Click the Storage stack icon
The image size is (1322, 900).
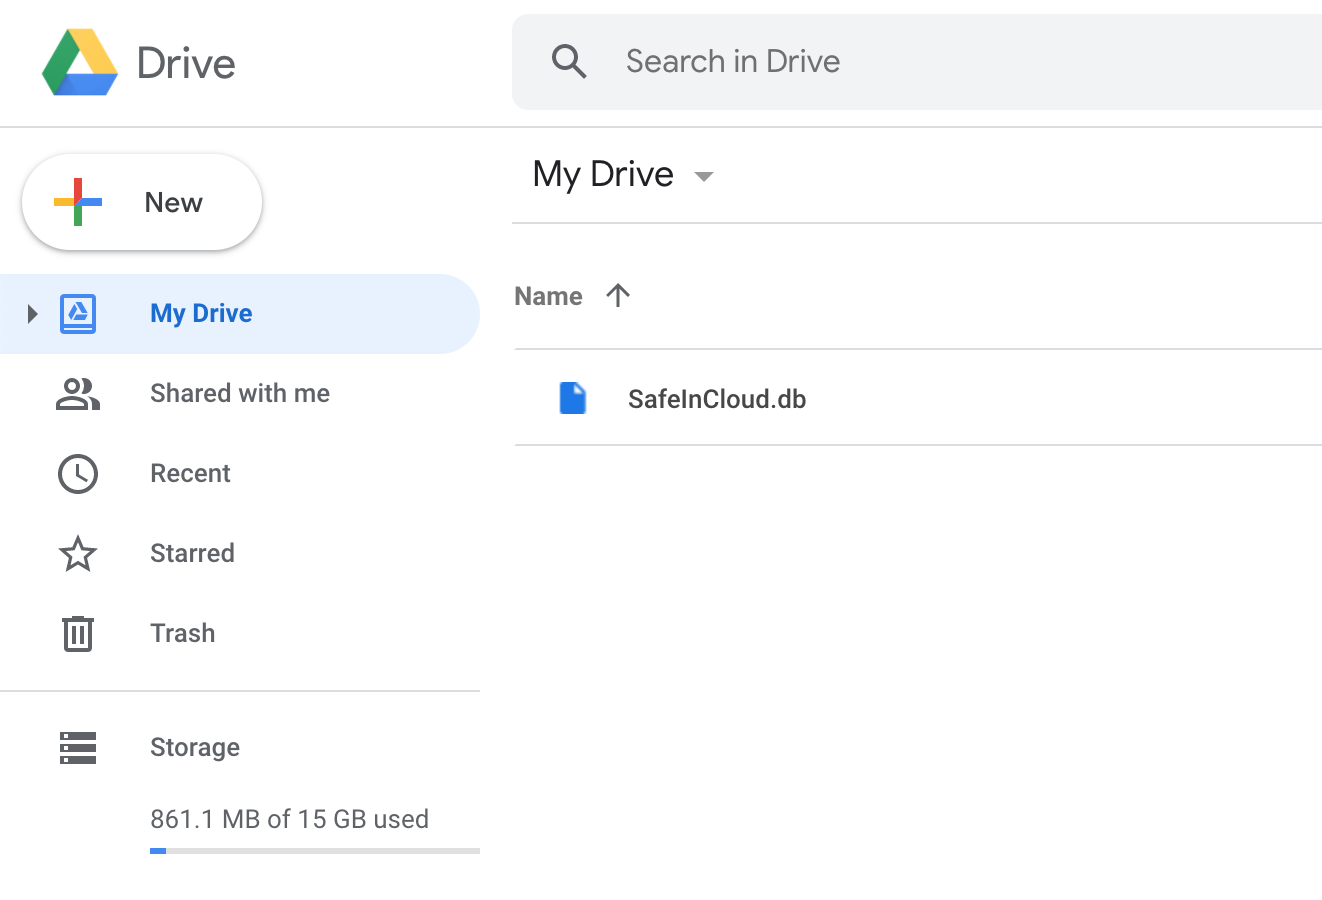tap(78, 748)
